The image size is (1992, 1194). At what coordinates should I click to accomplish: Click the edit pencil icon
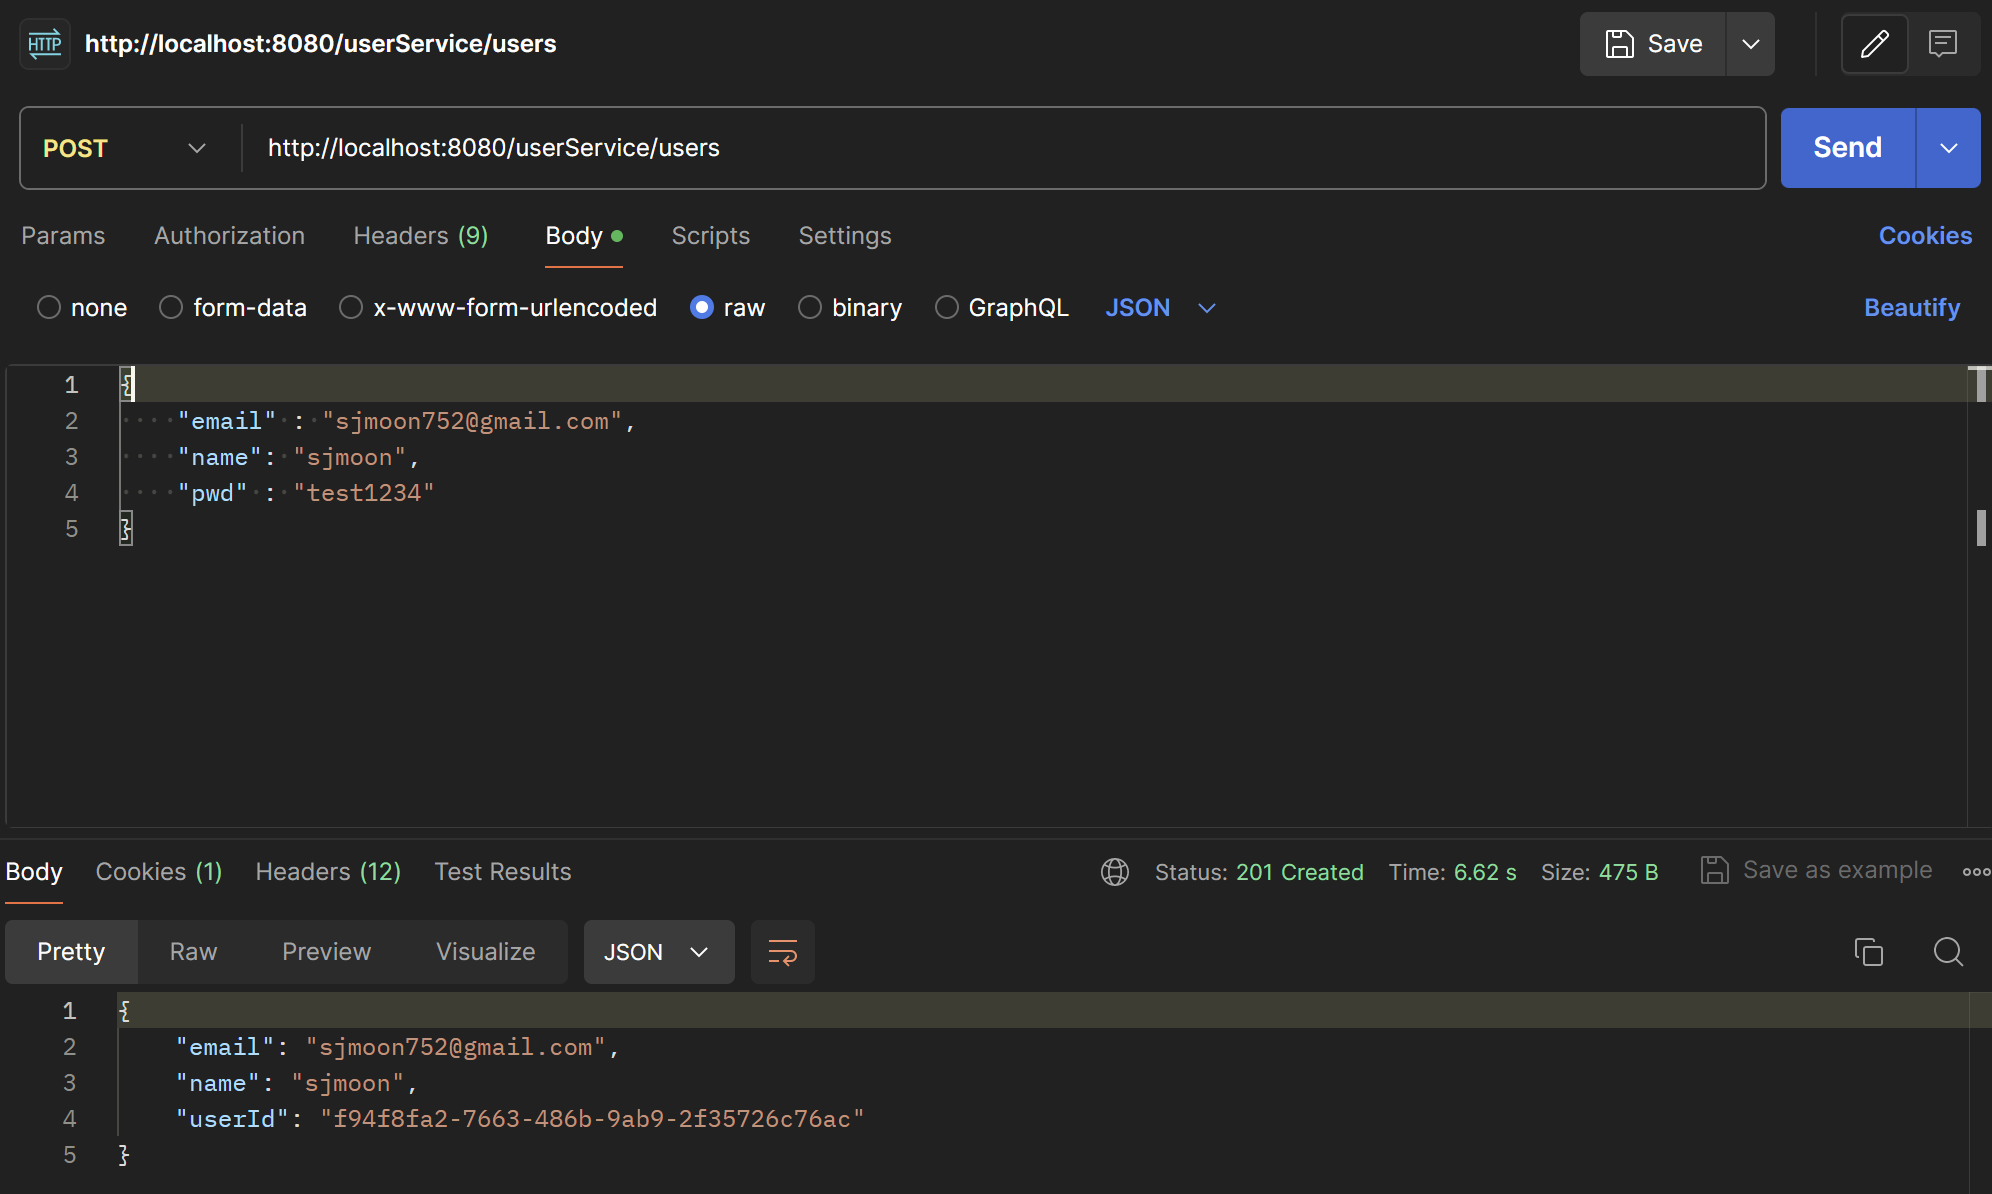coord(1874,44)
